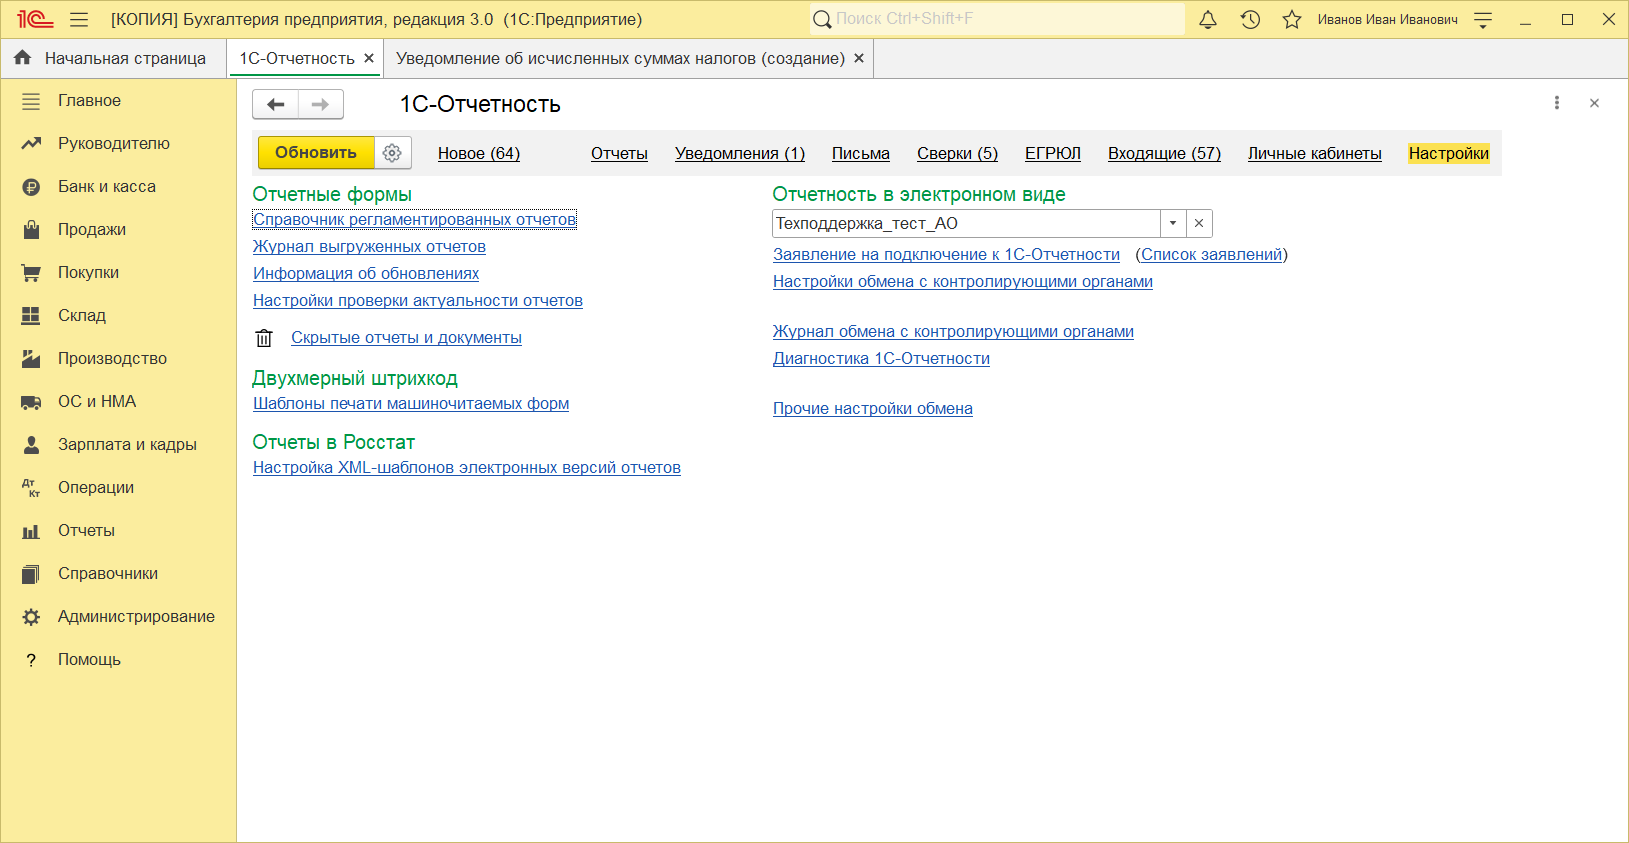Open Новое (64) section
This screenshot has width=1629, height=843.
coord(479,154)
